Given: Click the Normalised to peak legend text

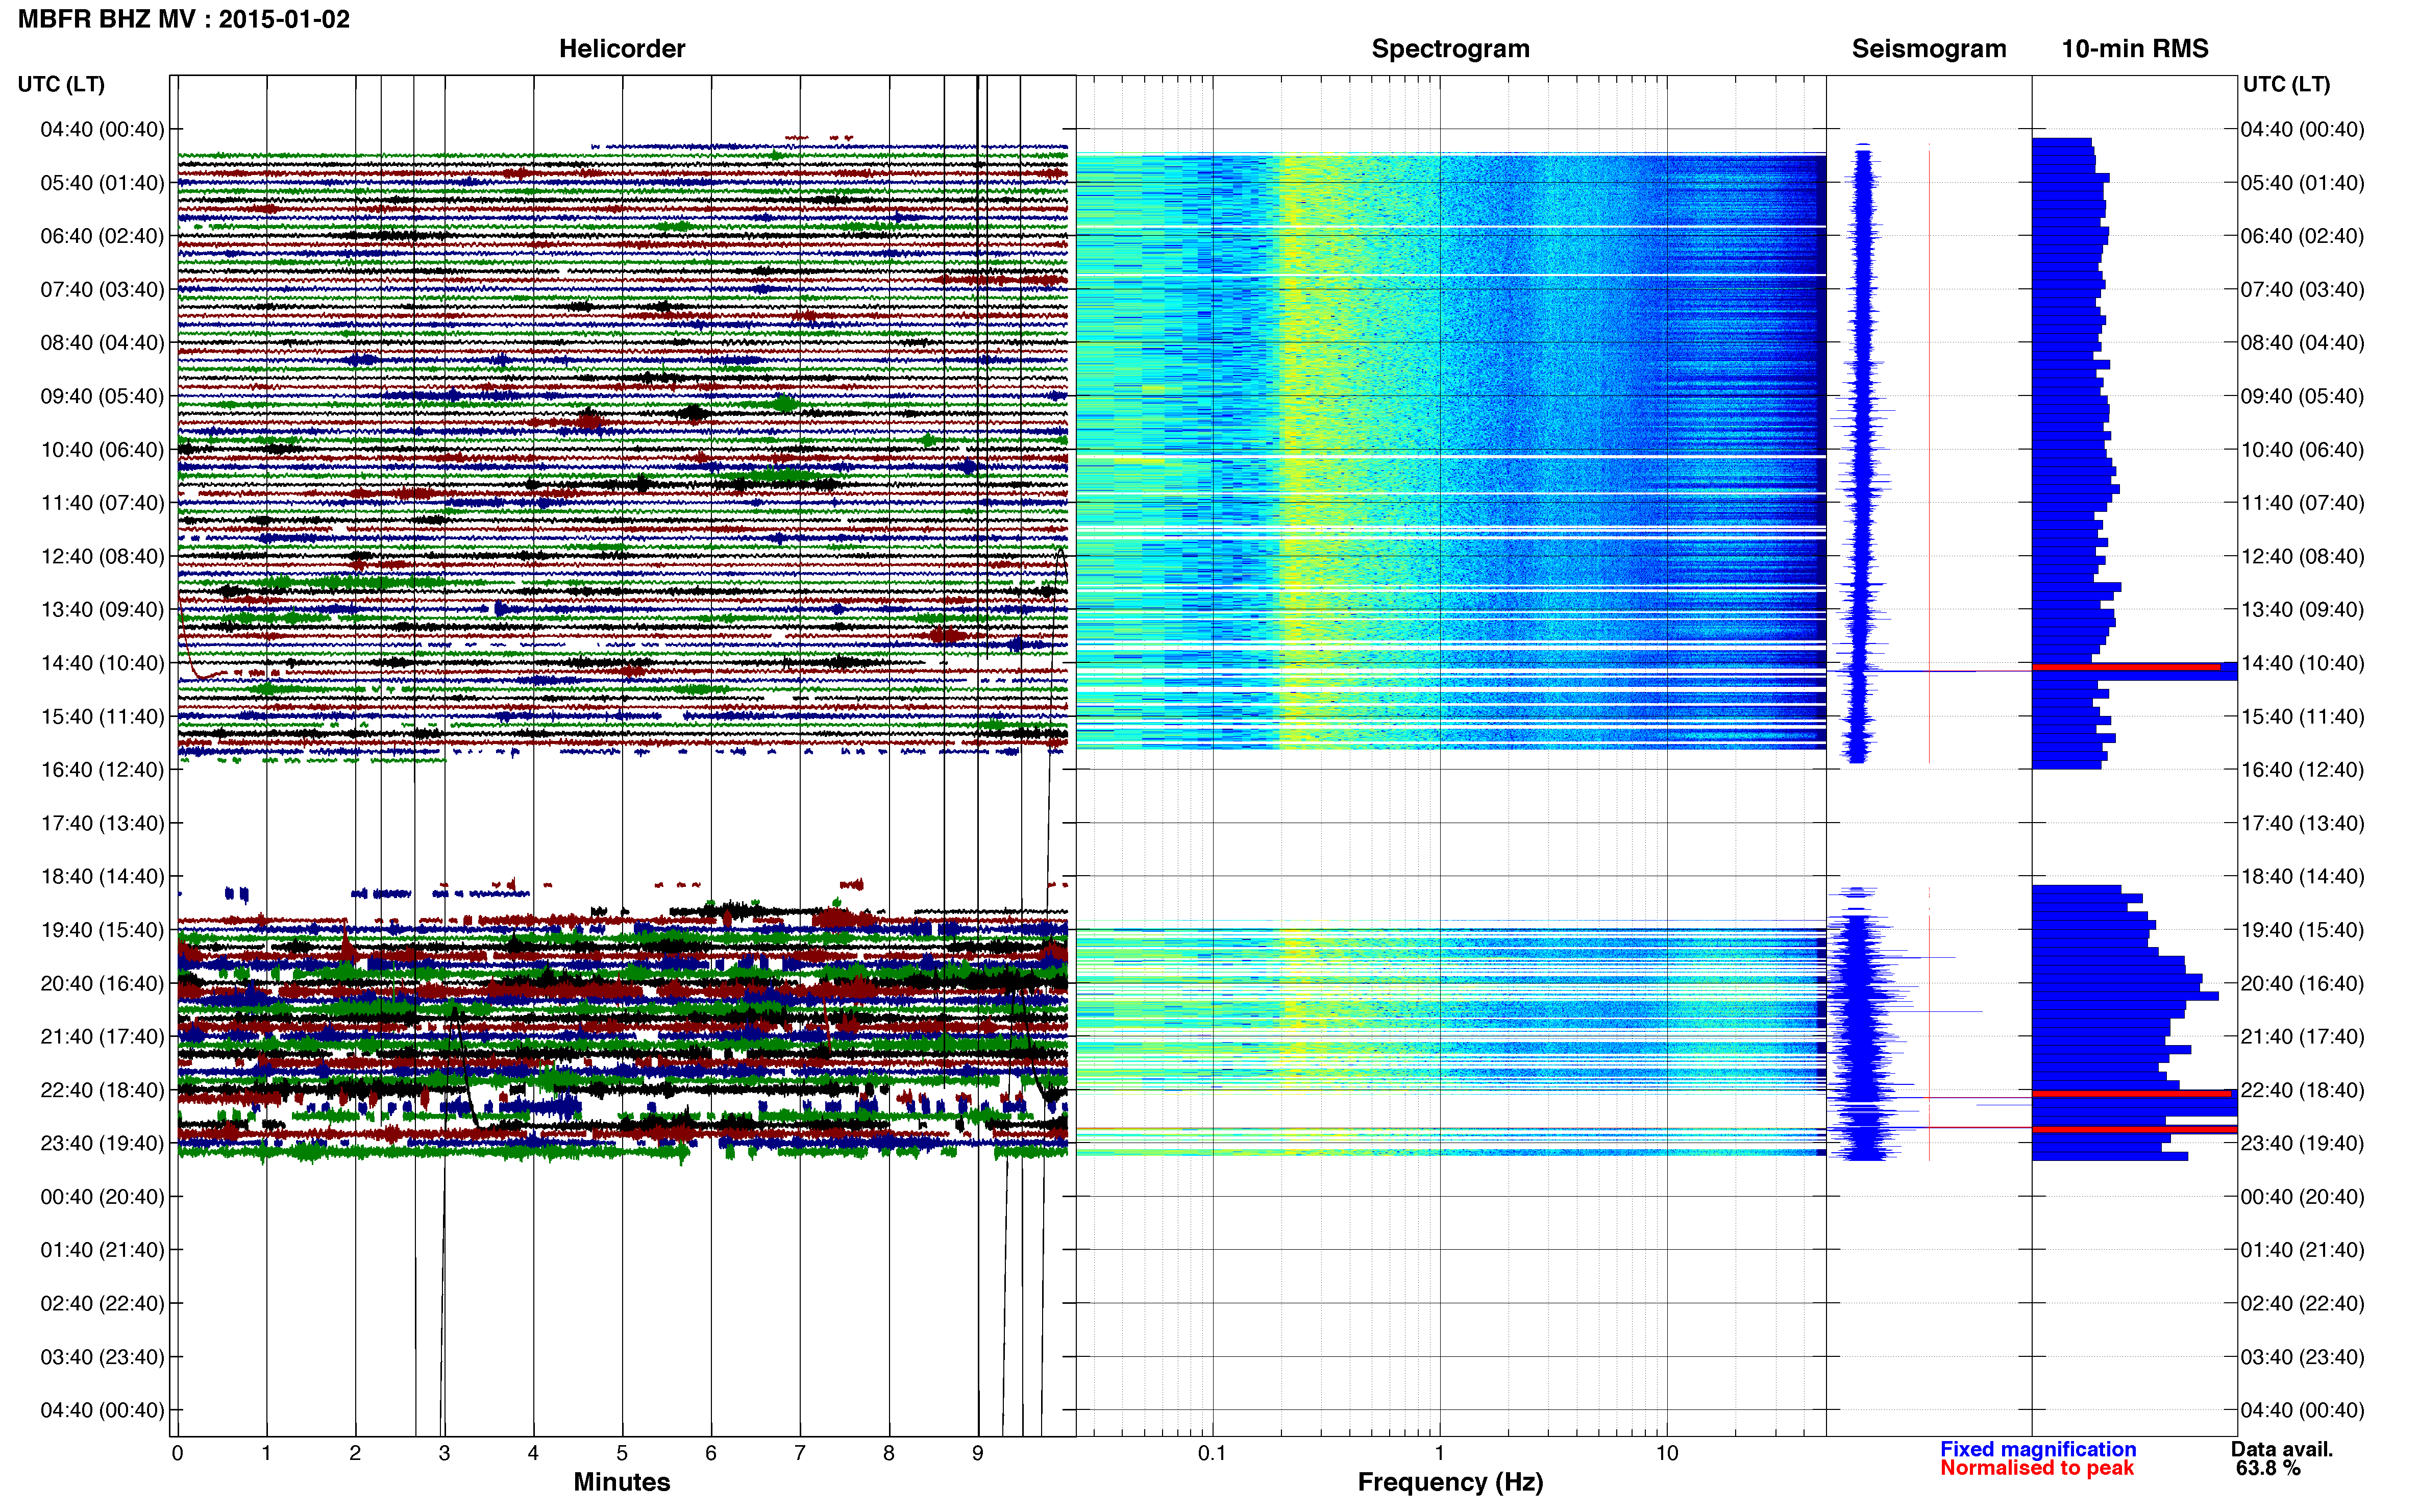Looking at the screenshot, I should pyautogui.click(x=2036, y=1467).
